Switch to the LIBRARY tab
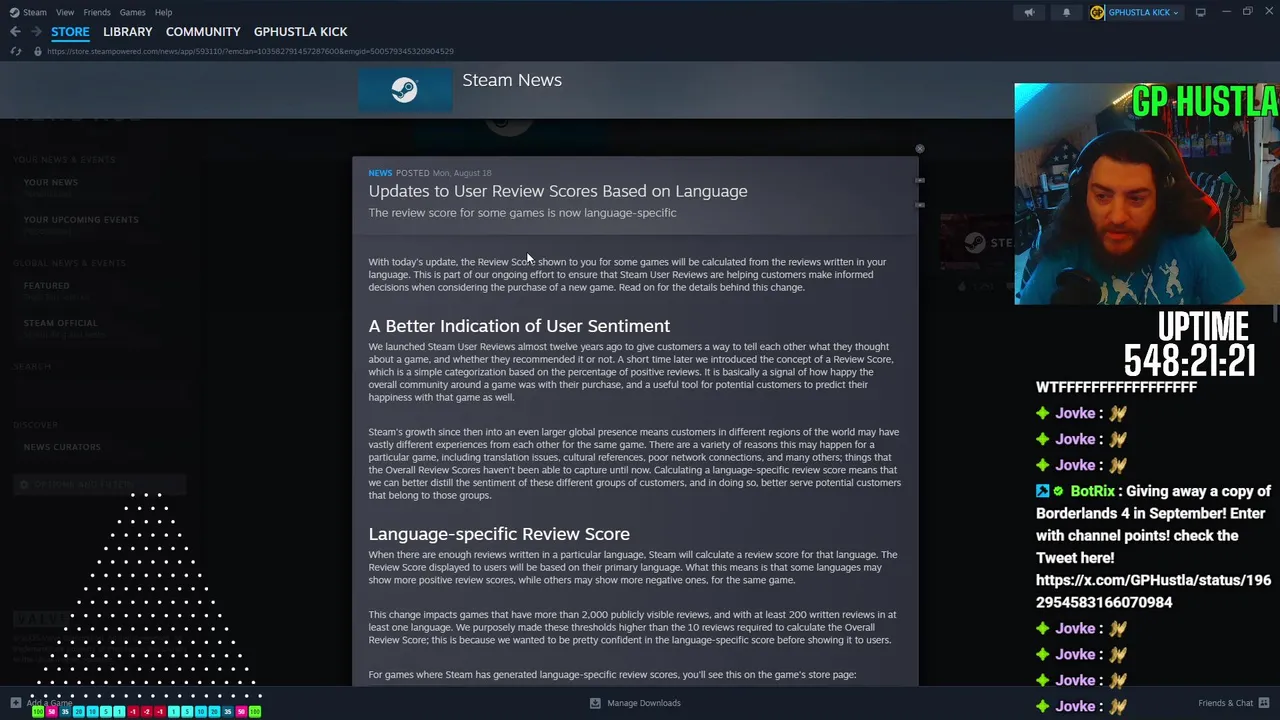Viewport: 1280px width, 720px height. coord(128,32)
